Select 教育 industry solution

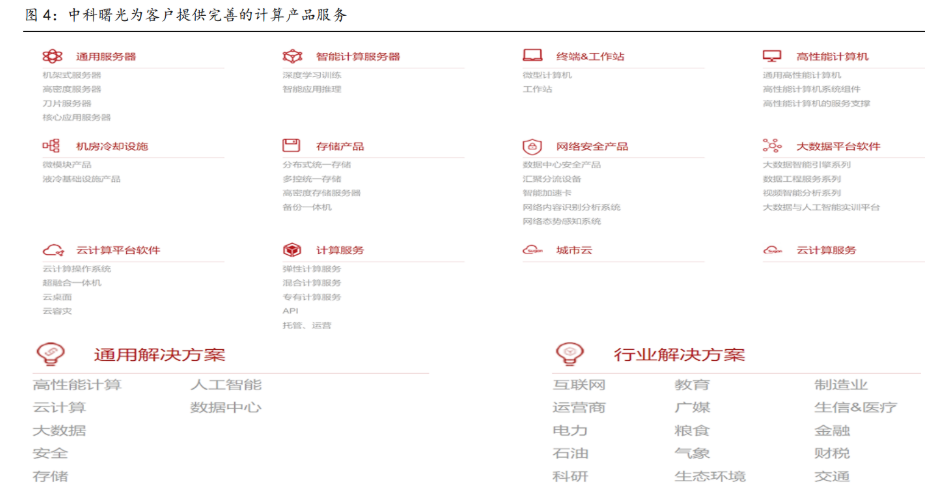click(x=693, y=385)
